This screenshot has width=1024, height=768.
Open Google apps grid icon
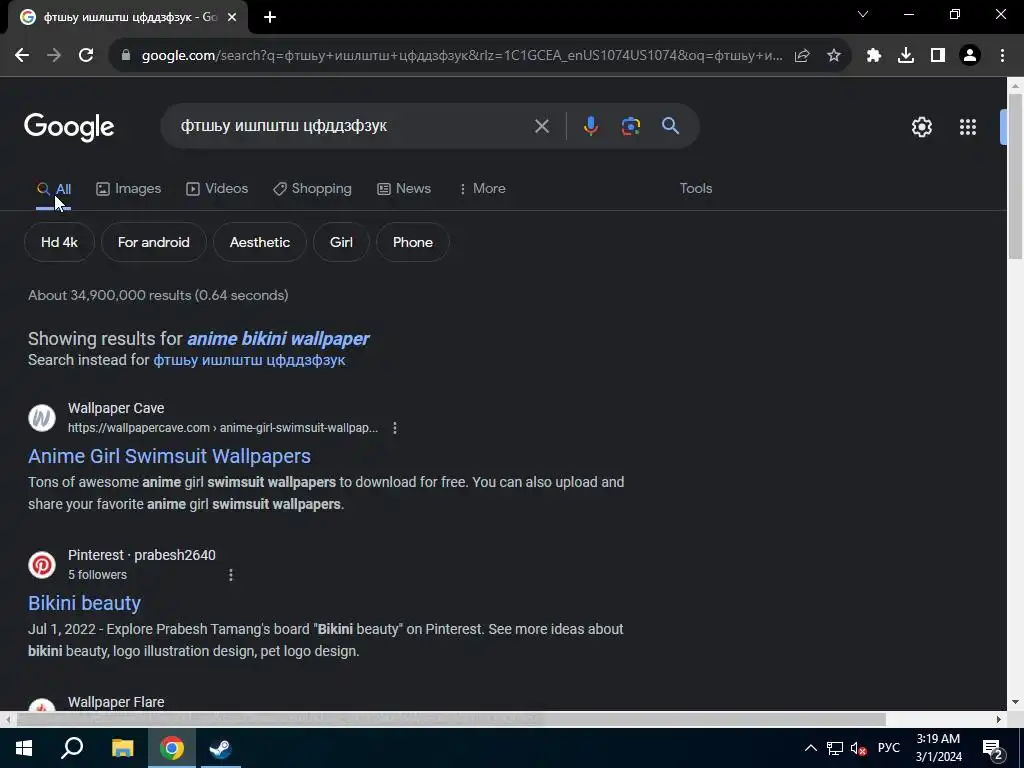967,127
